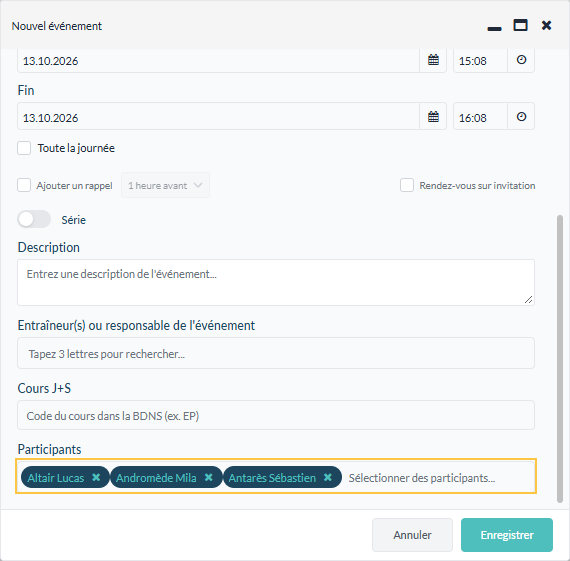Click the start time field 15:08
Image resolution: width=570 pixels, height=561 pixels.
pos(480,60)
